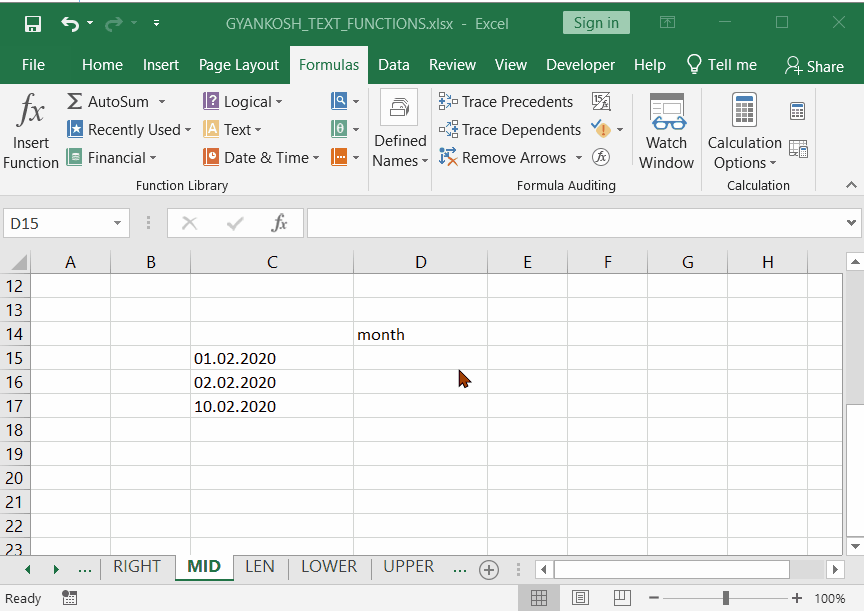864x611 pixels.
Task: Open Financial functions dropdown
Action: (112, 158)
